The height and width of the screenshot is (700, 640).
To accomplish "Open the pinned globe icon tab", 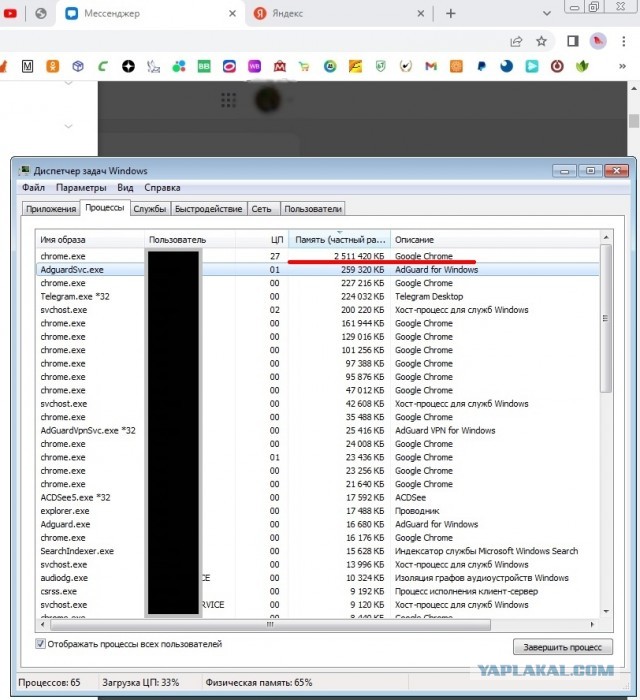I will [41, 13].
